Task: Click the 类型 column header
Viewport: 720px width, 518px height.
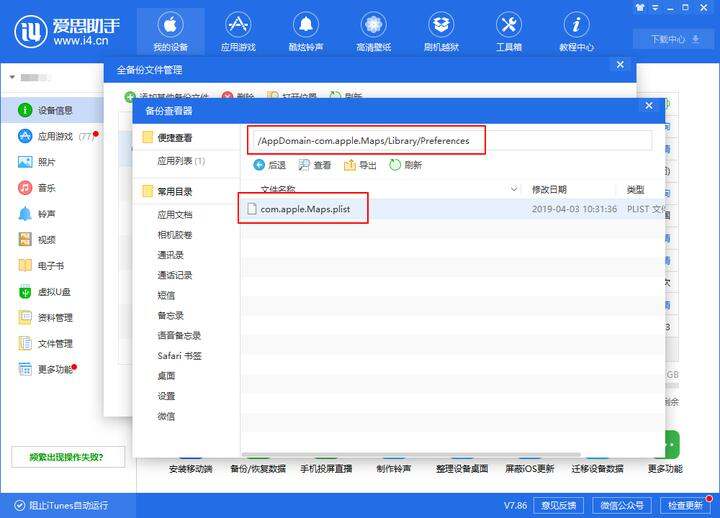Action: (x=636, y=189)
